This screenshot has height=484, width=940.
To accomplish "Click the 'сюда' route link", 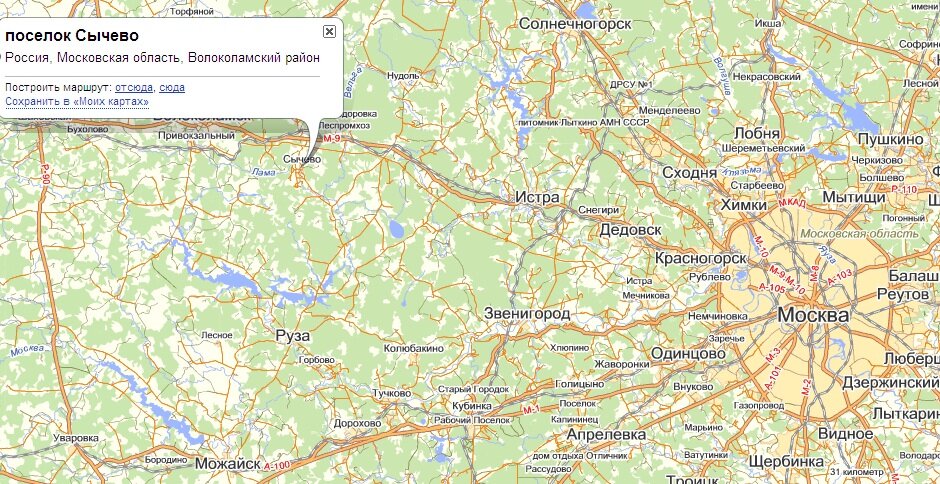I will click(172, 88).
